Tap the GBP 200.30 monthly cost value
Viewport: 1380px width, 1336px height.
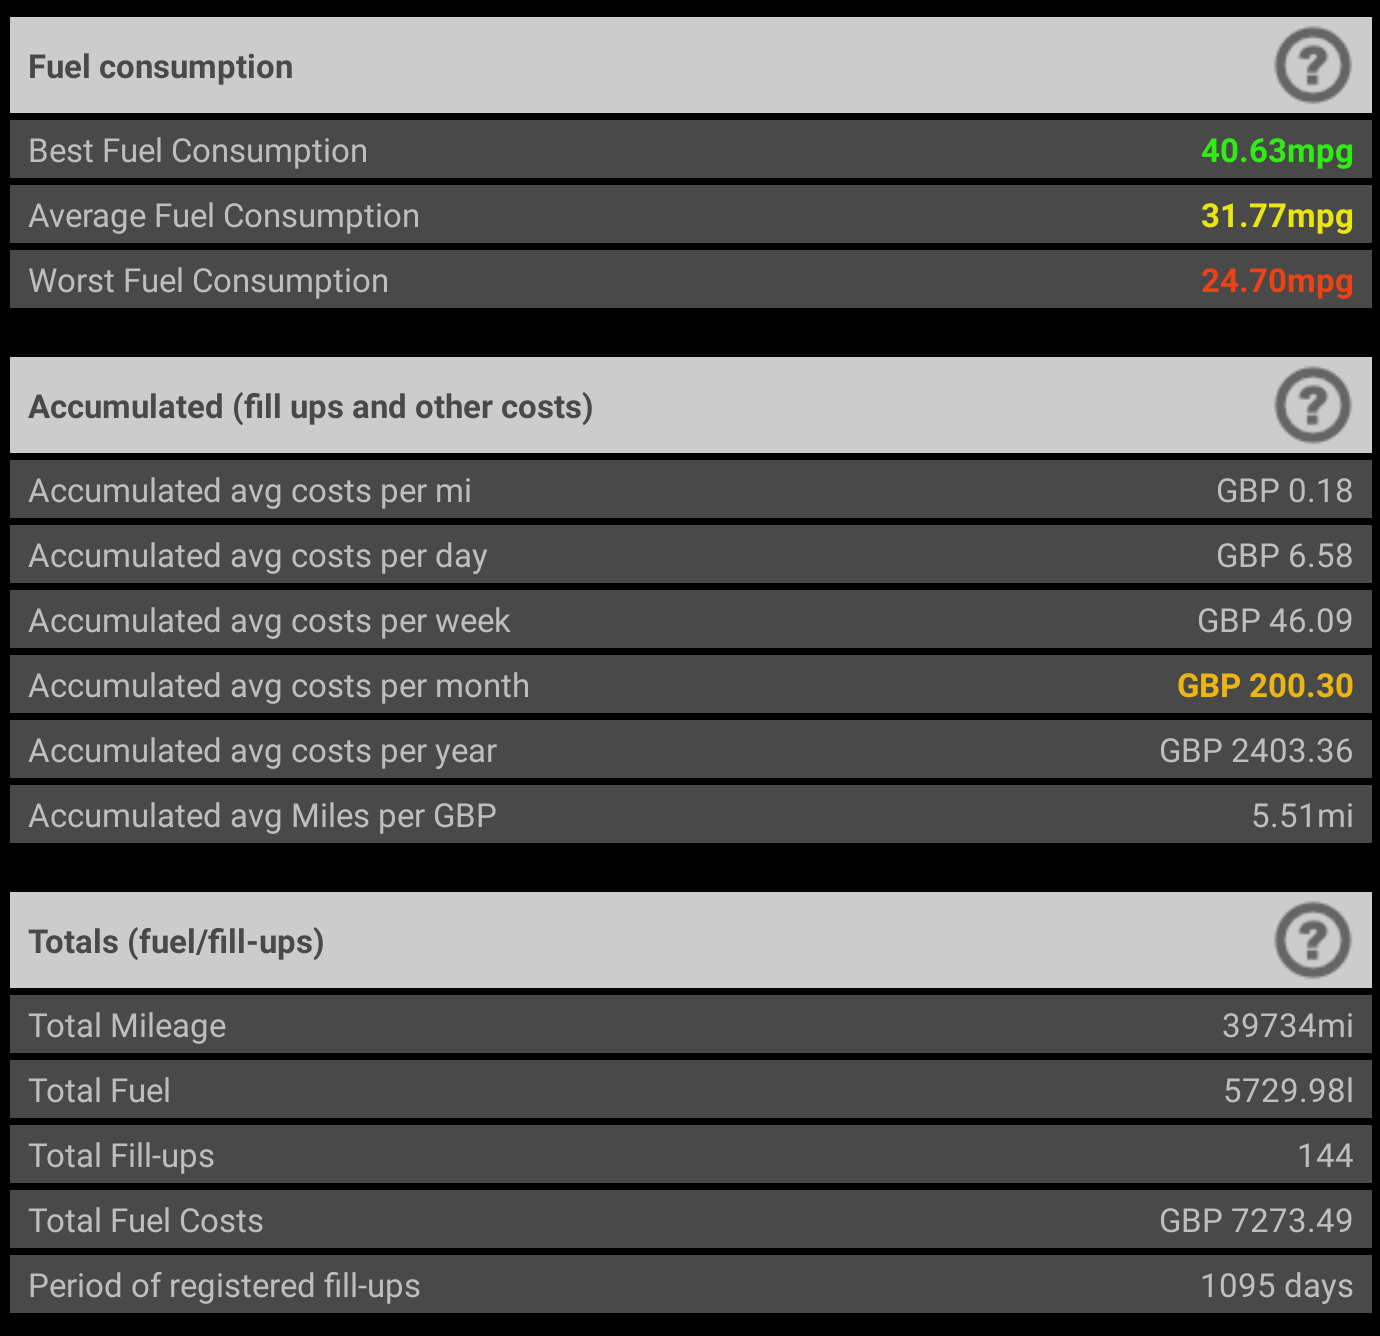click(1264, 686)
